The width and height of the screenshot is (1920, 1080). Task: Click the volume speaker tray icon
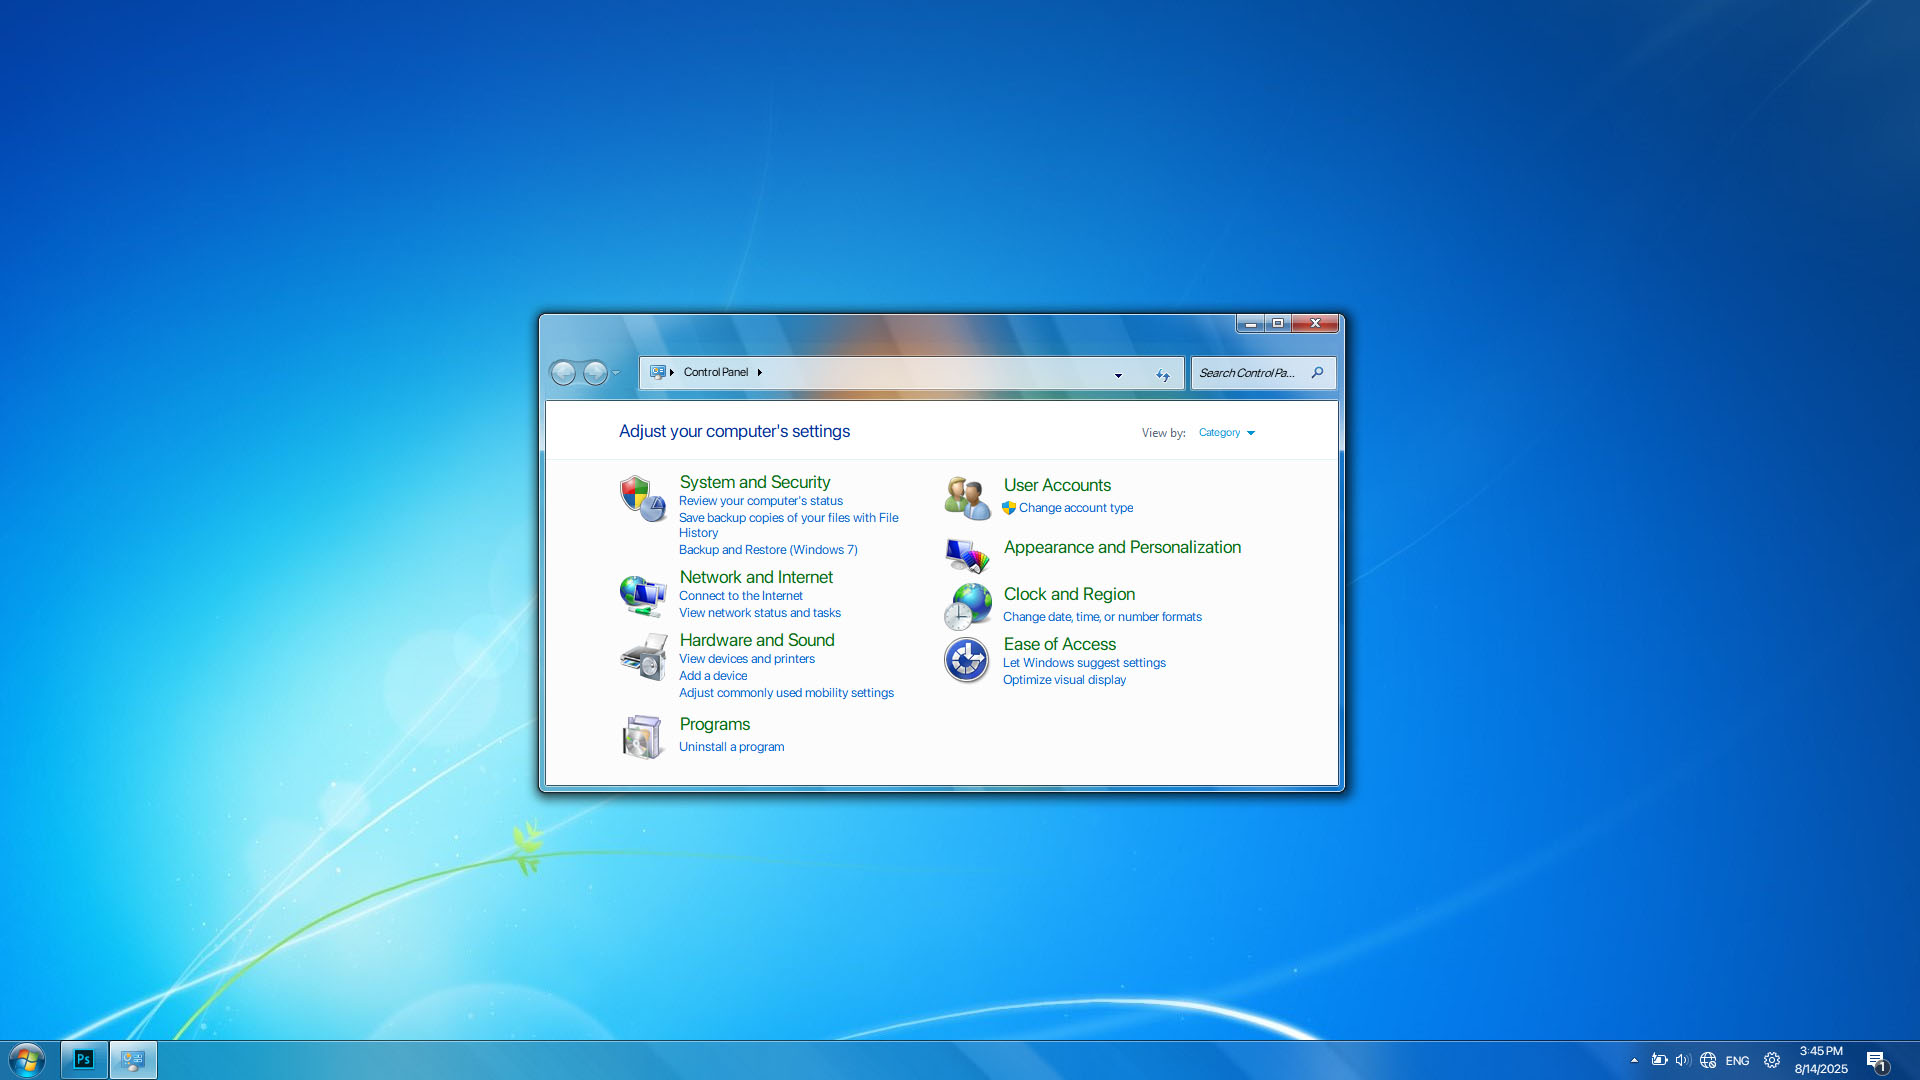[x=1682, y=1060]
